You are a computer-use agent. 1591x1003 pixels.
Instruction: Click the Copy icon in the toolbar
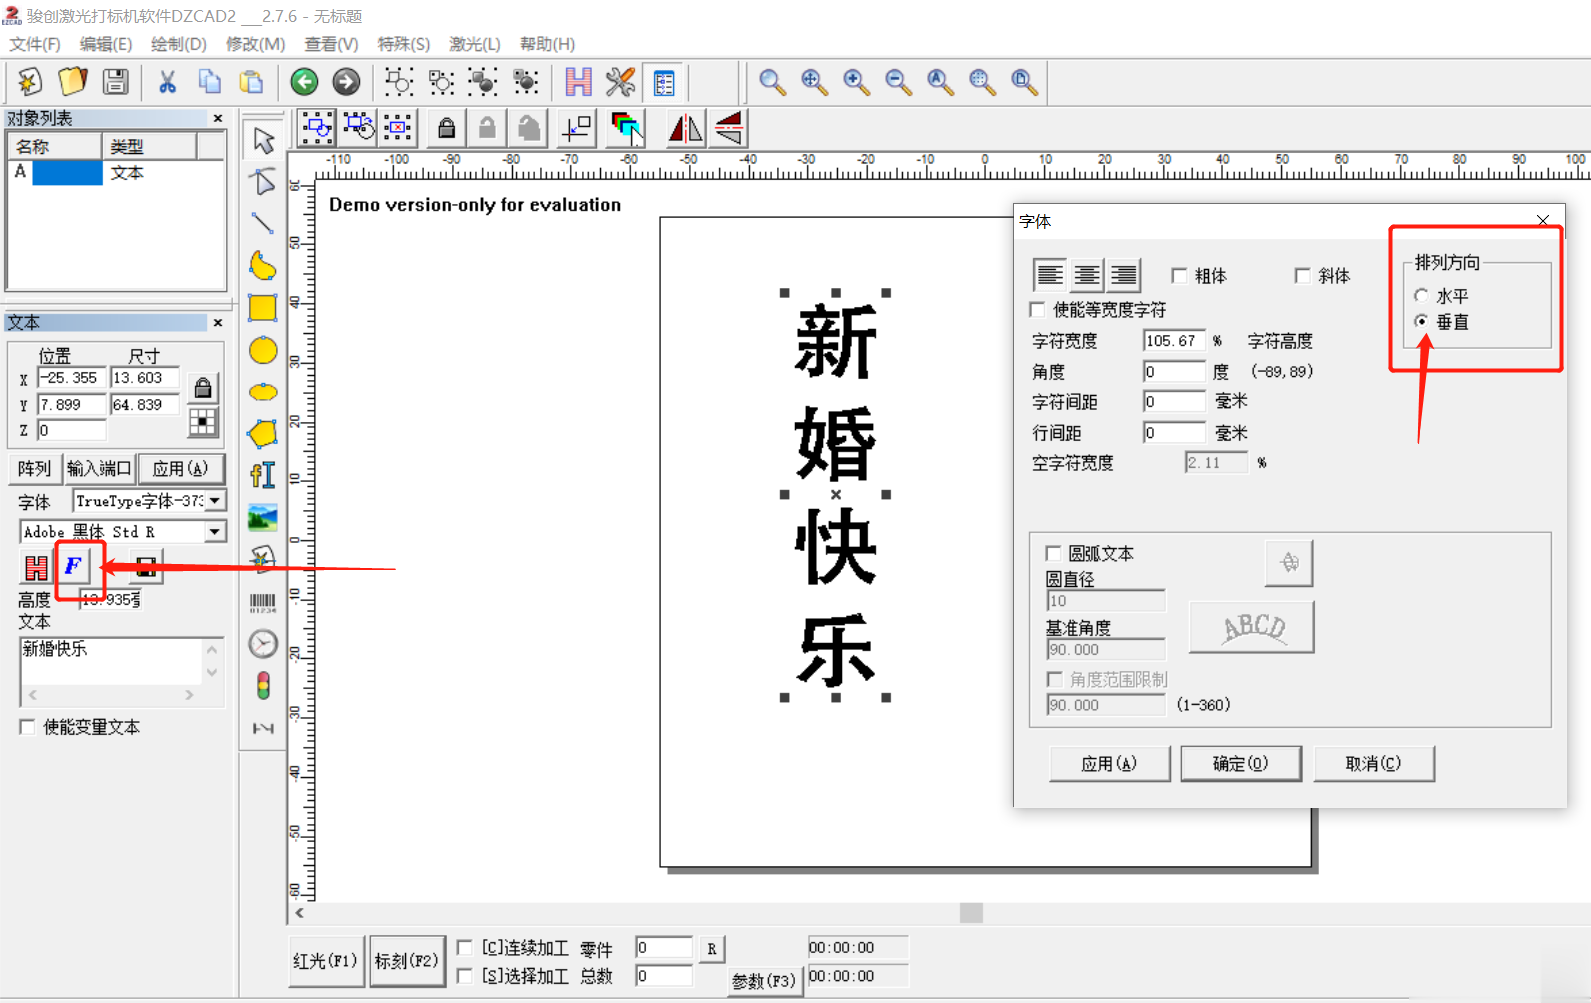(209, 81)
